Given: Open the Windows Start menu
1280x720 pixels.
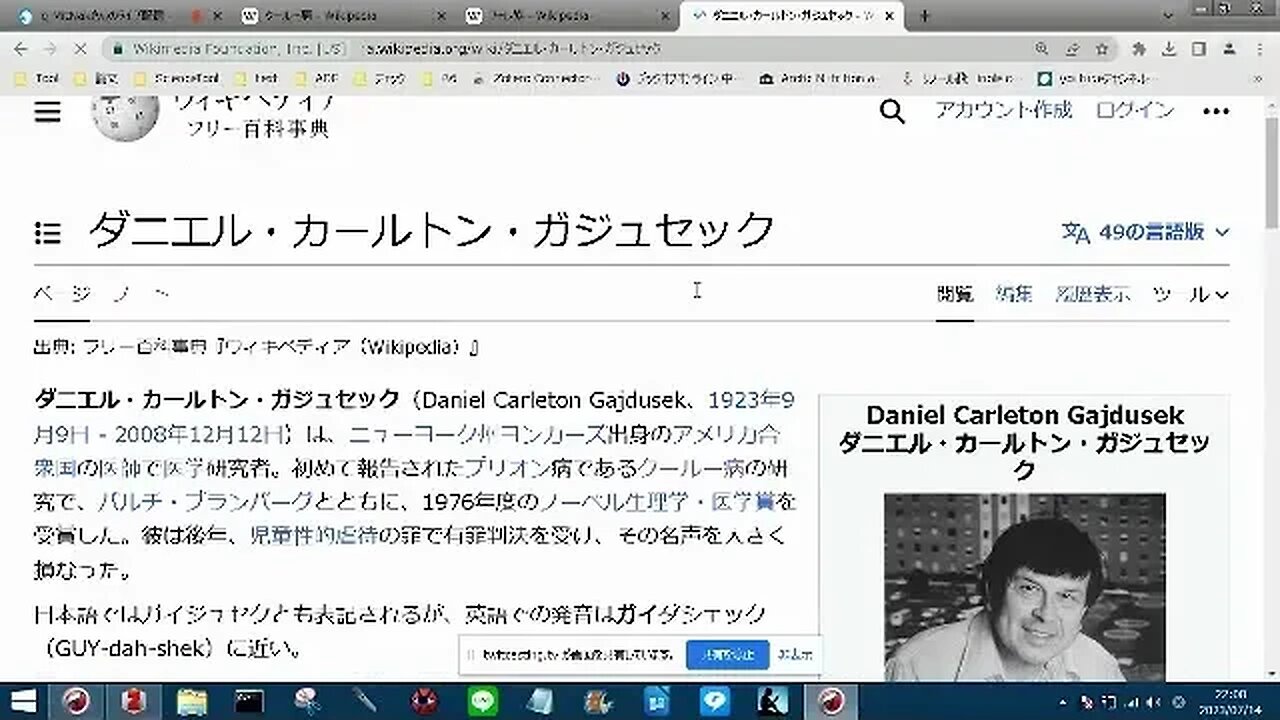Looking at the screenshot, I should pos(22,701).
